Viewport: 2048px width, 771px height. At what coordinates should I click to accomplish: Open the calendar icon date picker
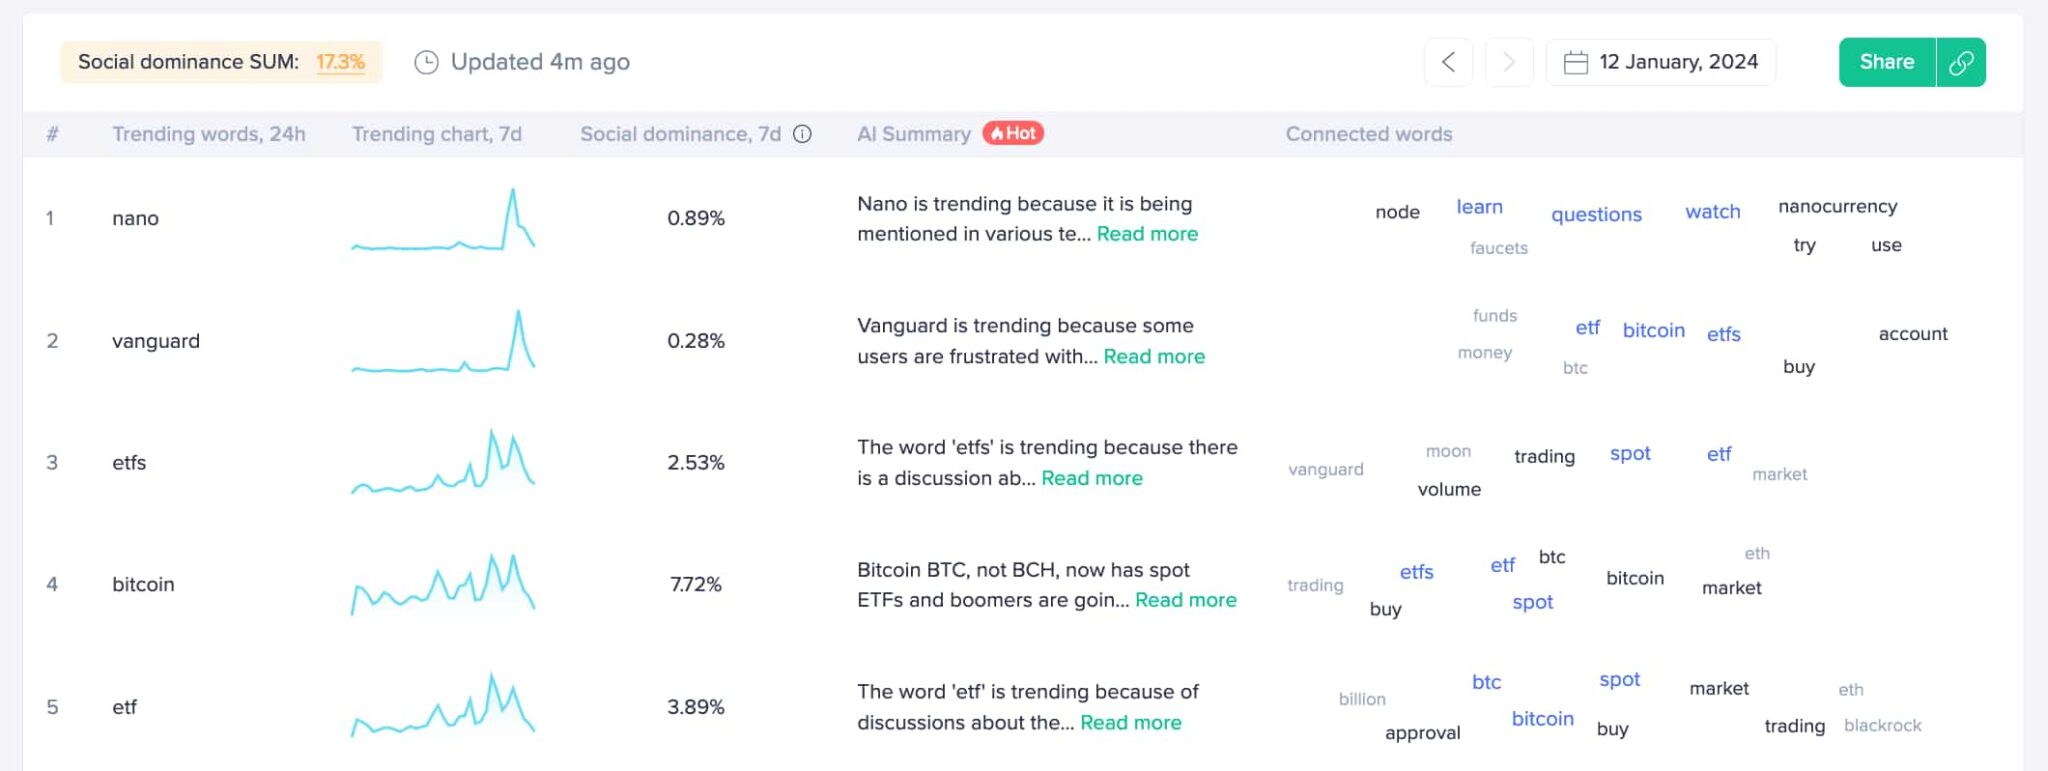click(x=1576, y=62)
